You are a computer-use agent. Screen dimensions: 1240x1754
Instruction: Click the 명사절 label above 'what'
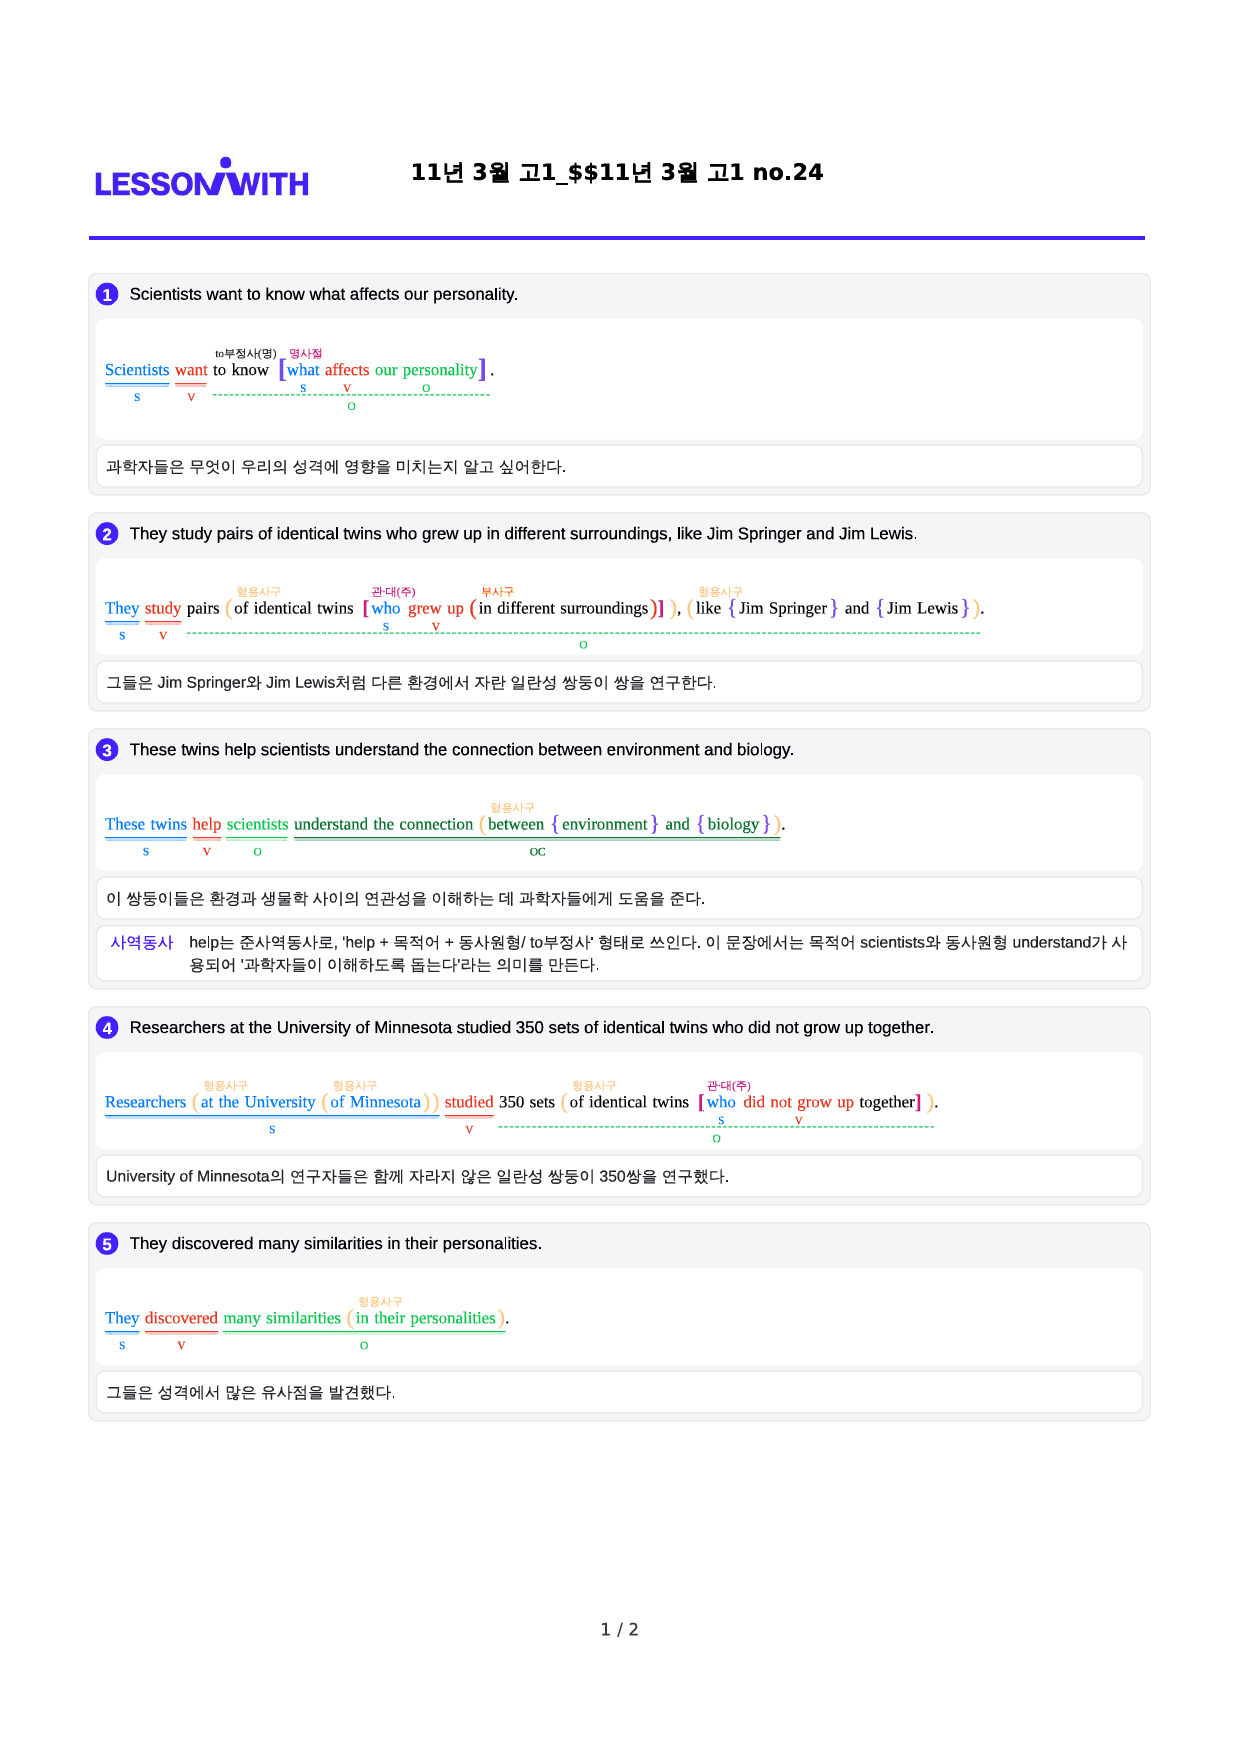306,353
